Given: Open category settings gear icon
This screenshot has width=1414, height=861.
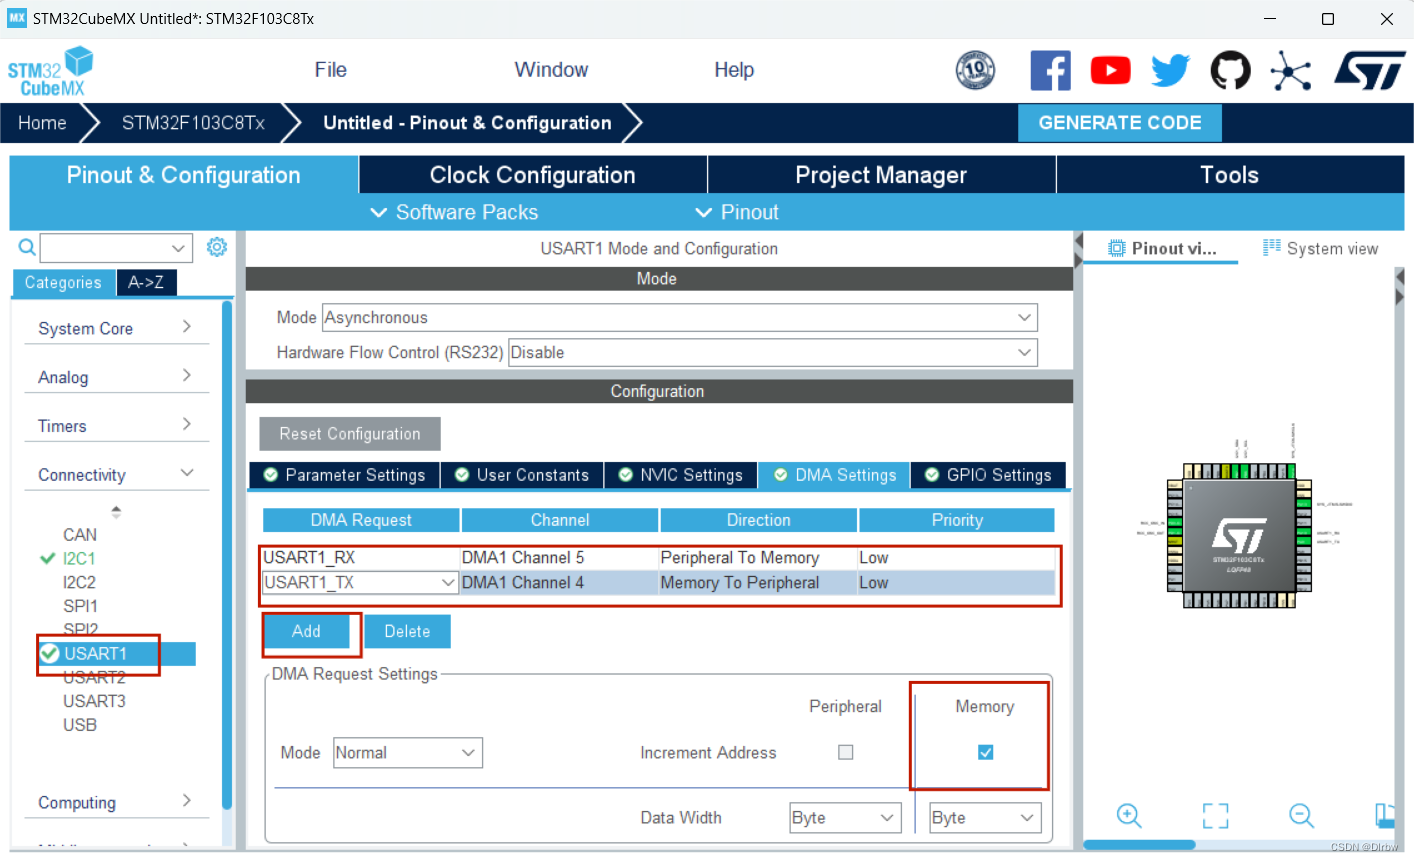Looking at the screenshot, I should (x=216, y=247).
